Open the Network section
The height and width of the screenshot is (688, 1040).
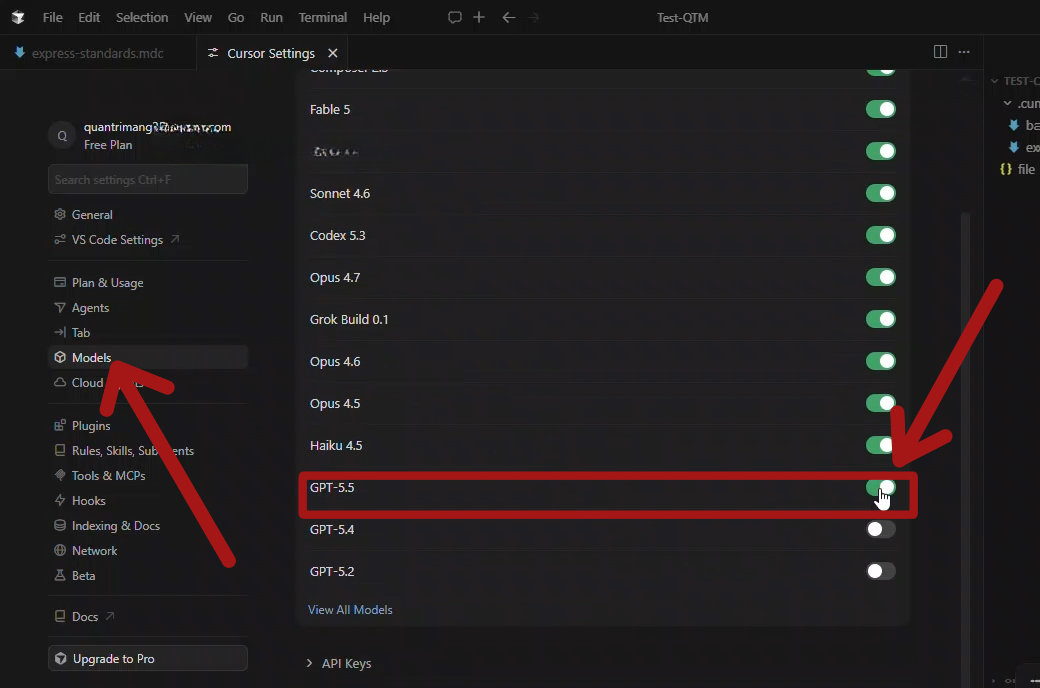point(94,551)
